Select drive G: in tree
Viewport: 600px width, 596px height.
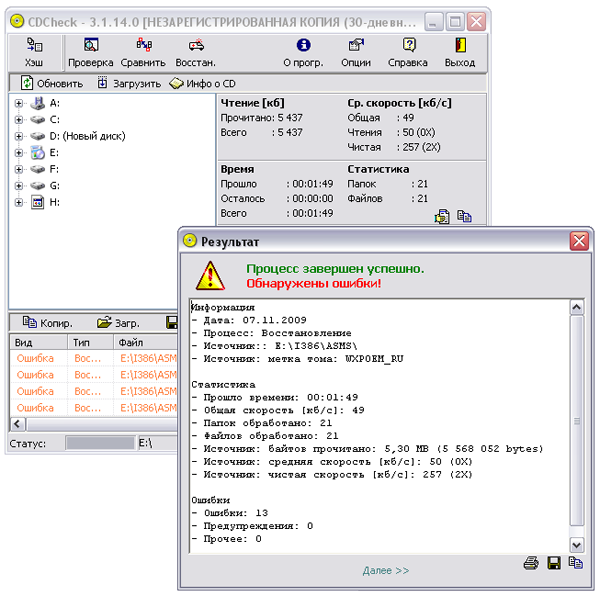(x=55, y=186)
